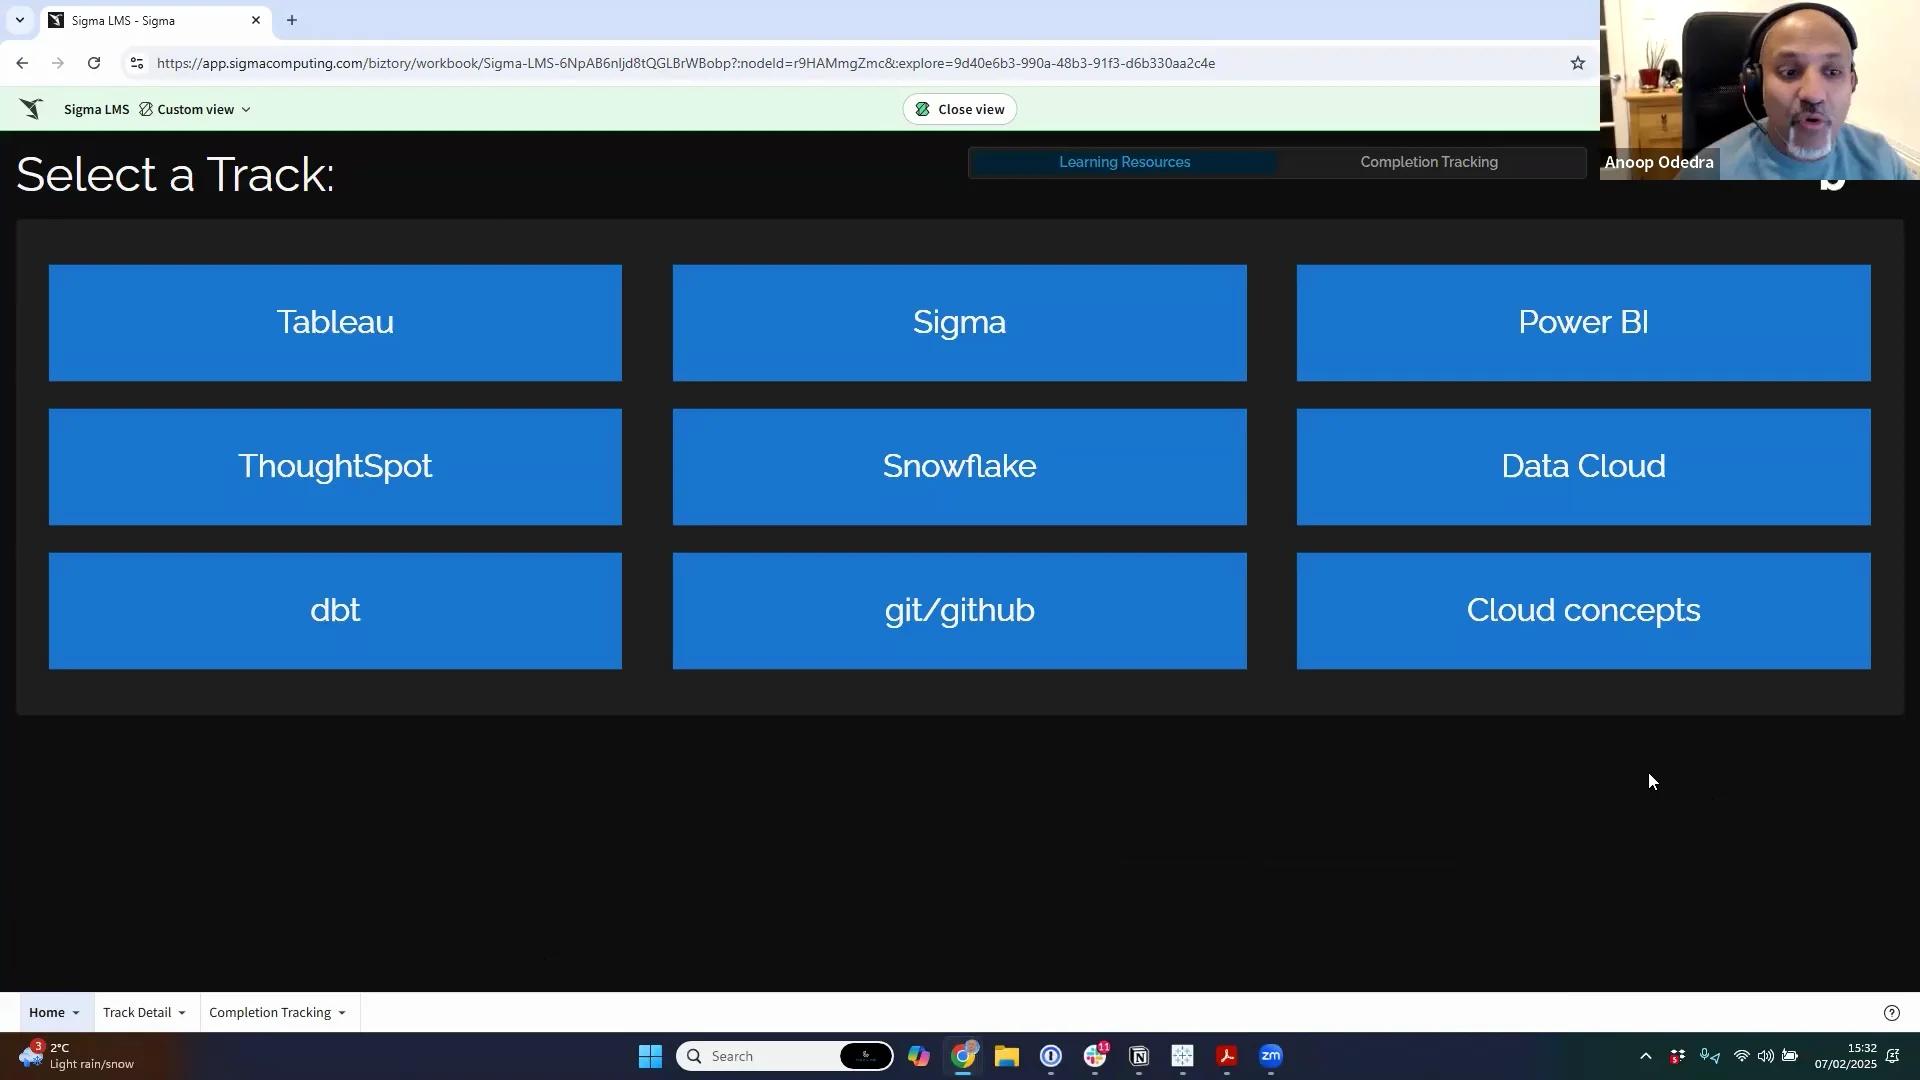Open the Wi-Fi network icon in tray
Image resolution: width=1920 pixels, height=1080 pixels.
point(1742,1056)
